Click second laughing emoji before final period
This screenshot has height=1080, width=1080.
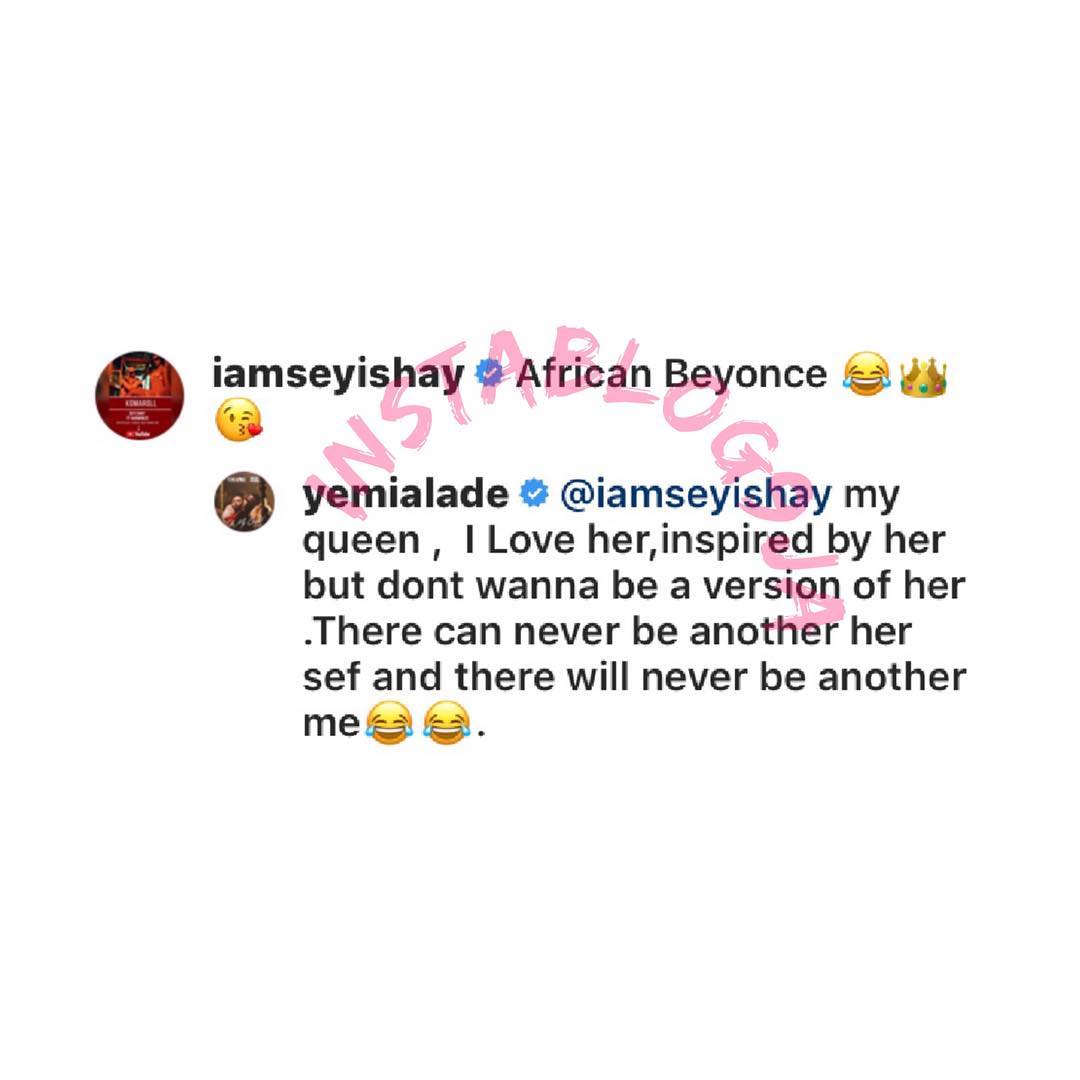pos(447,723)
